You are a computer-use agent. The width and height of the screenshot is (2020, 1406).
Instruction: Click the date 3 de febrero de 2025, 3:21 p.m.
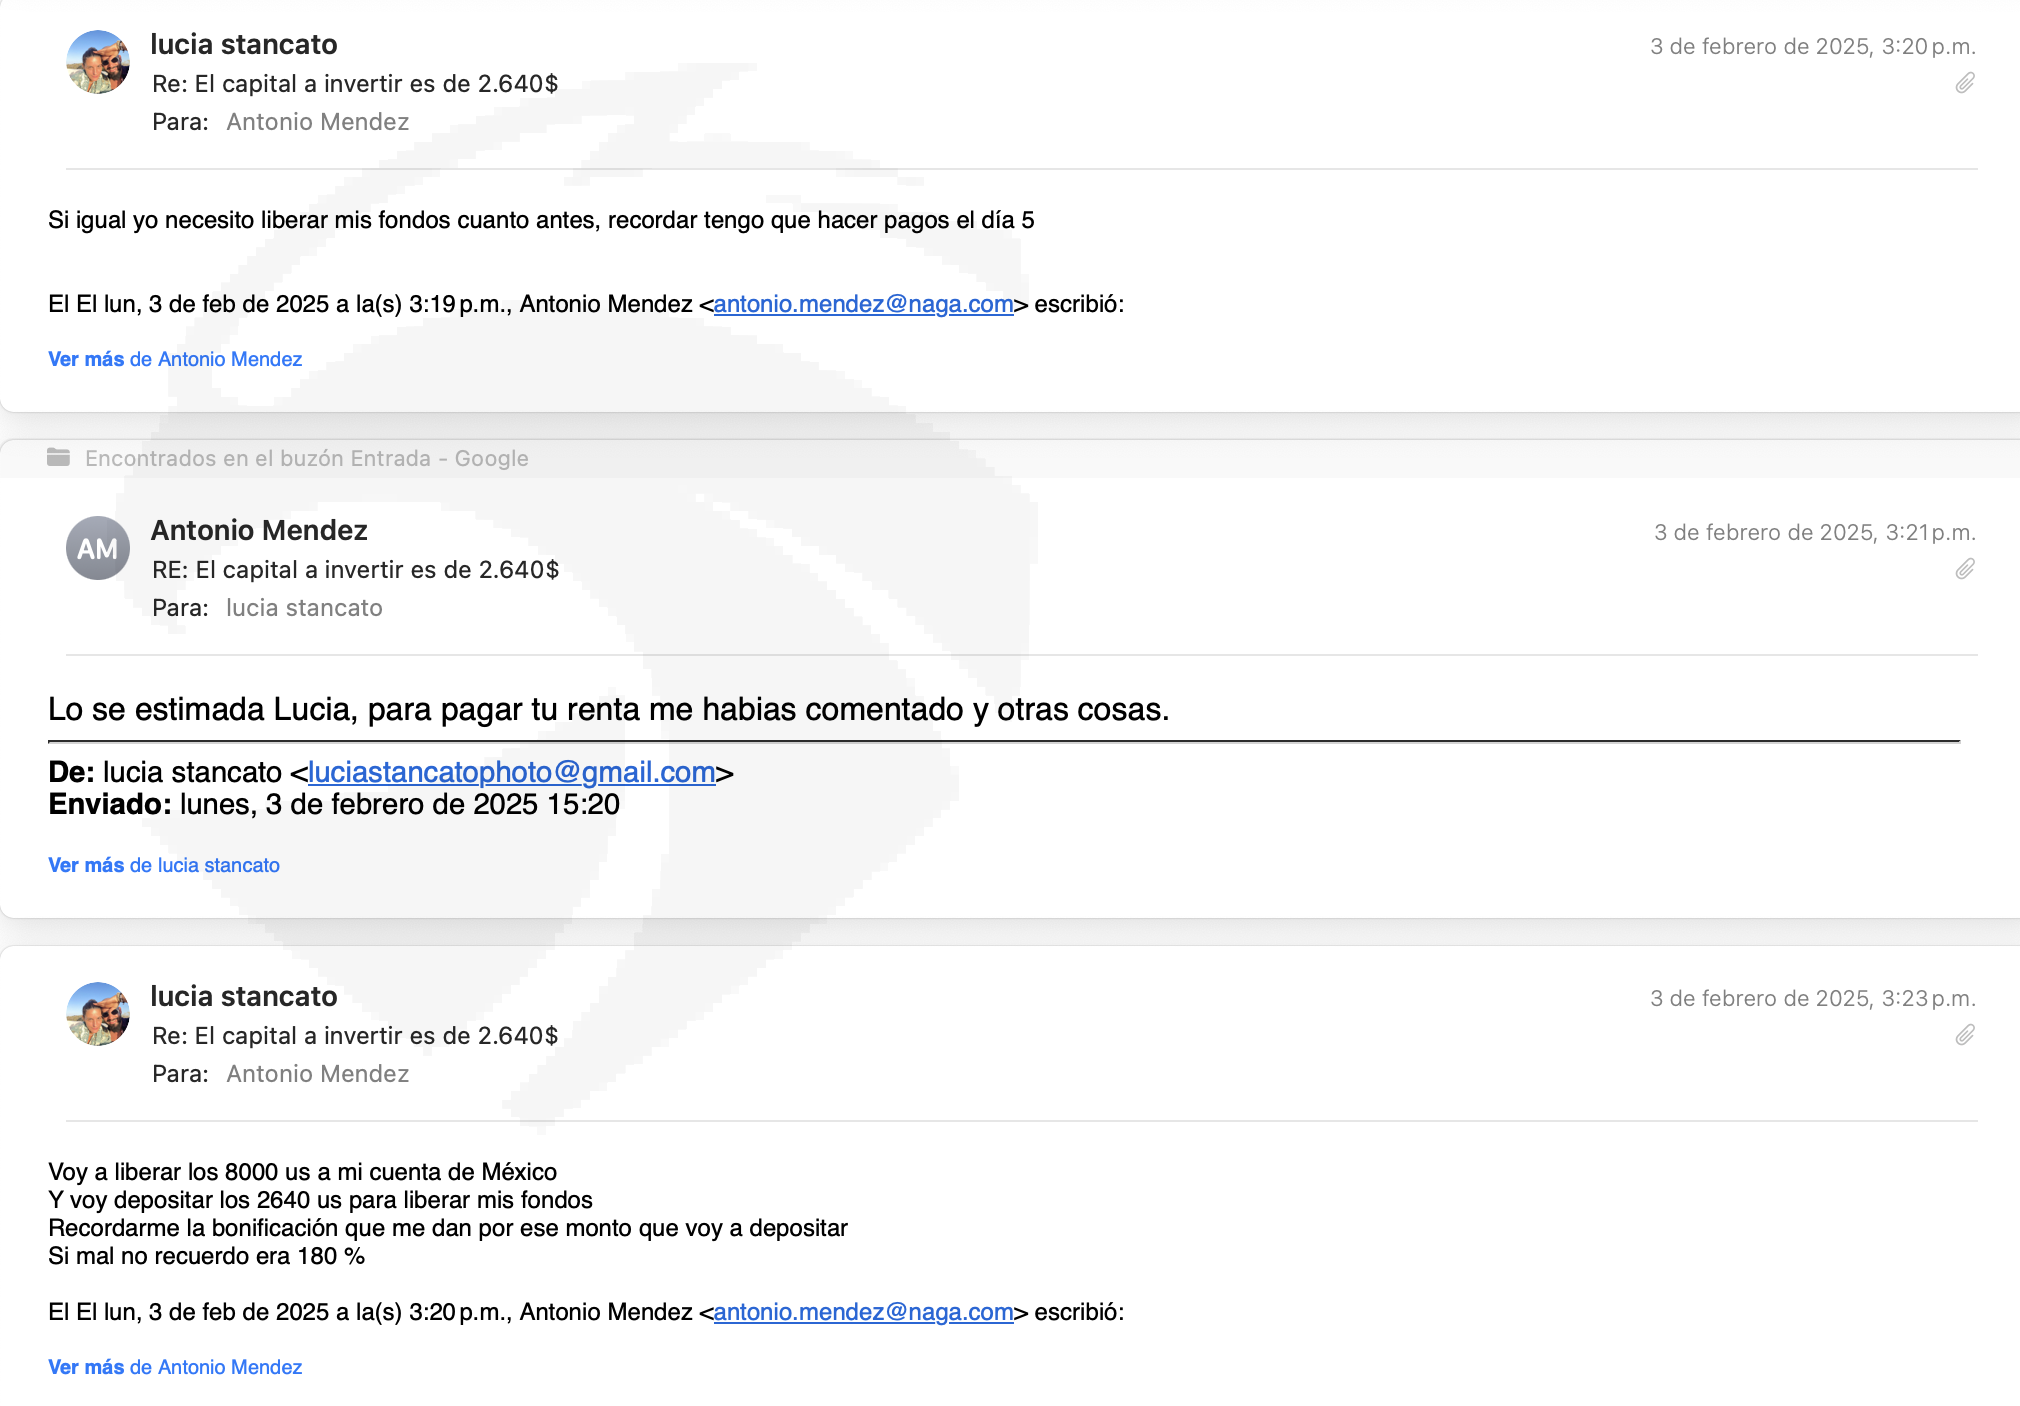tap(1814, 532)
